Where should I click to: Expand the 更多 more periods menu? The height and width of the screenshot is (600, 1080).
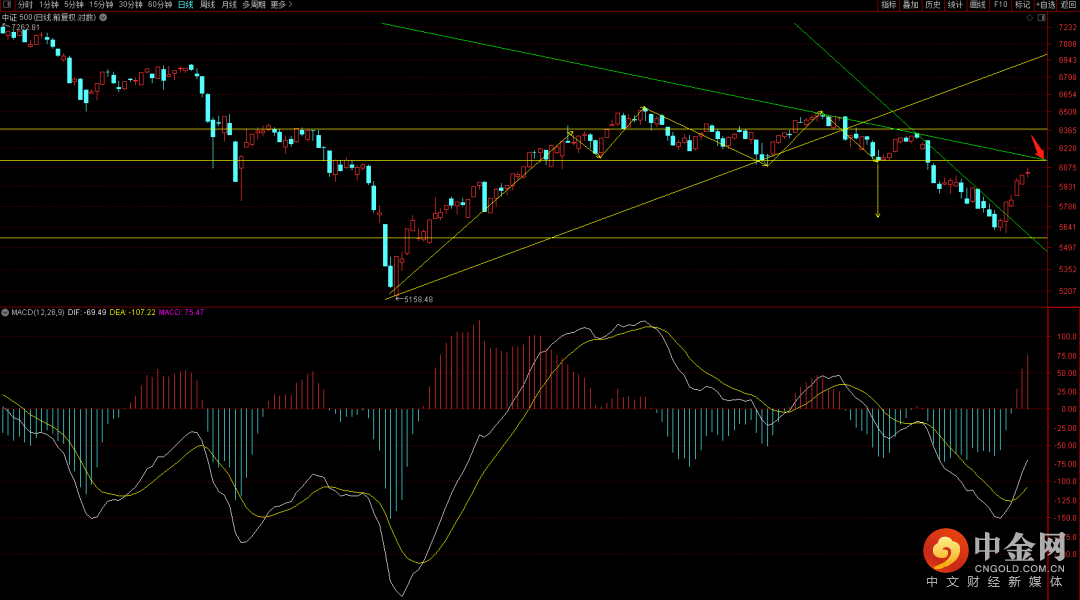pos(281,5)
